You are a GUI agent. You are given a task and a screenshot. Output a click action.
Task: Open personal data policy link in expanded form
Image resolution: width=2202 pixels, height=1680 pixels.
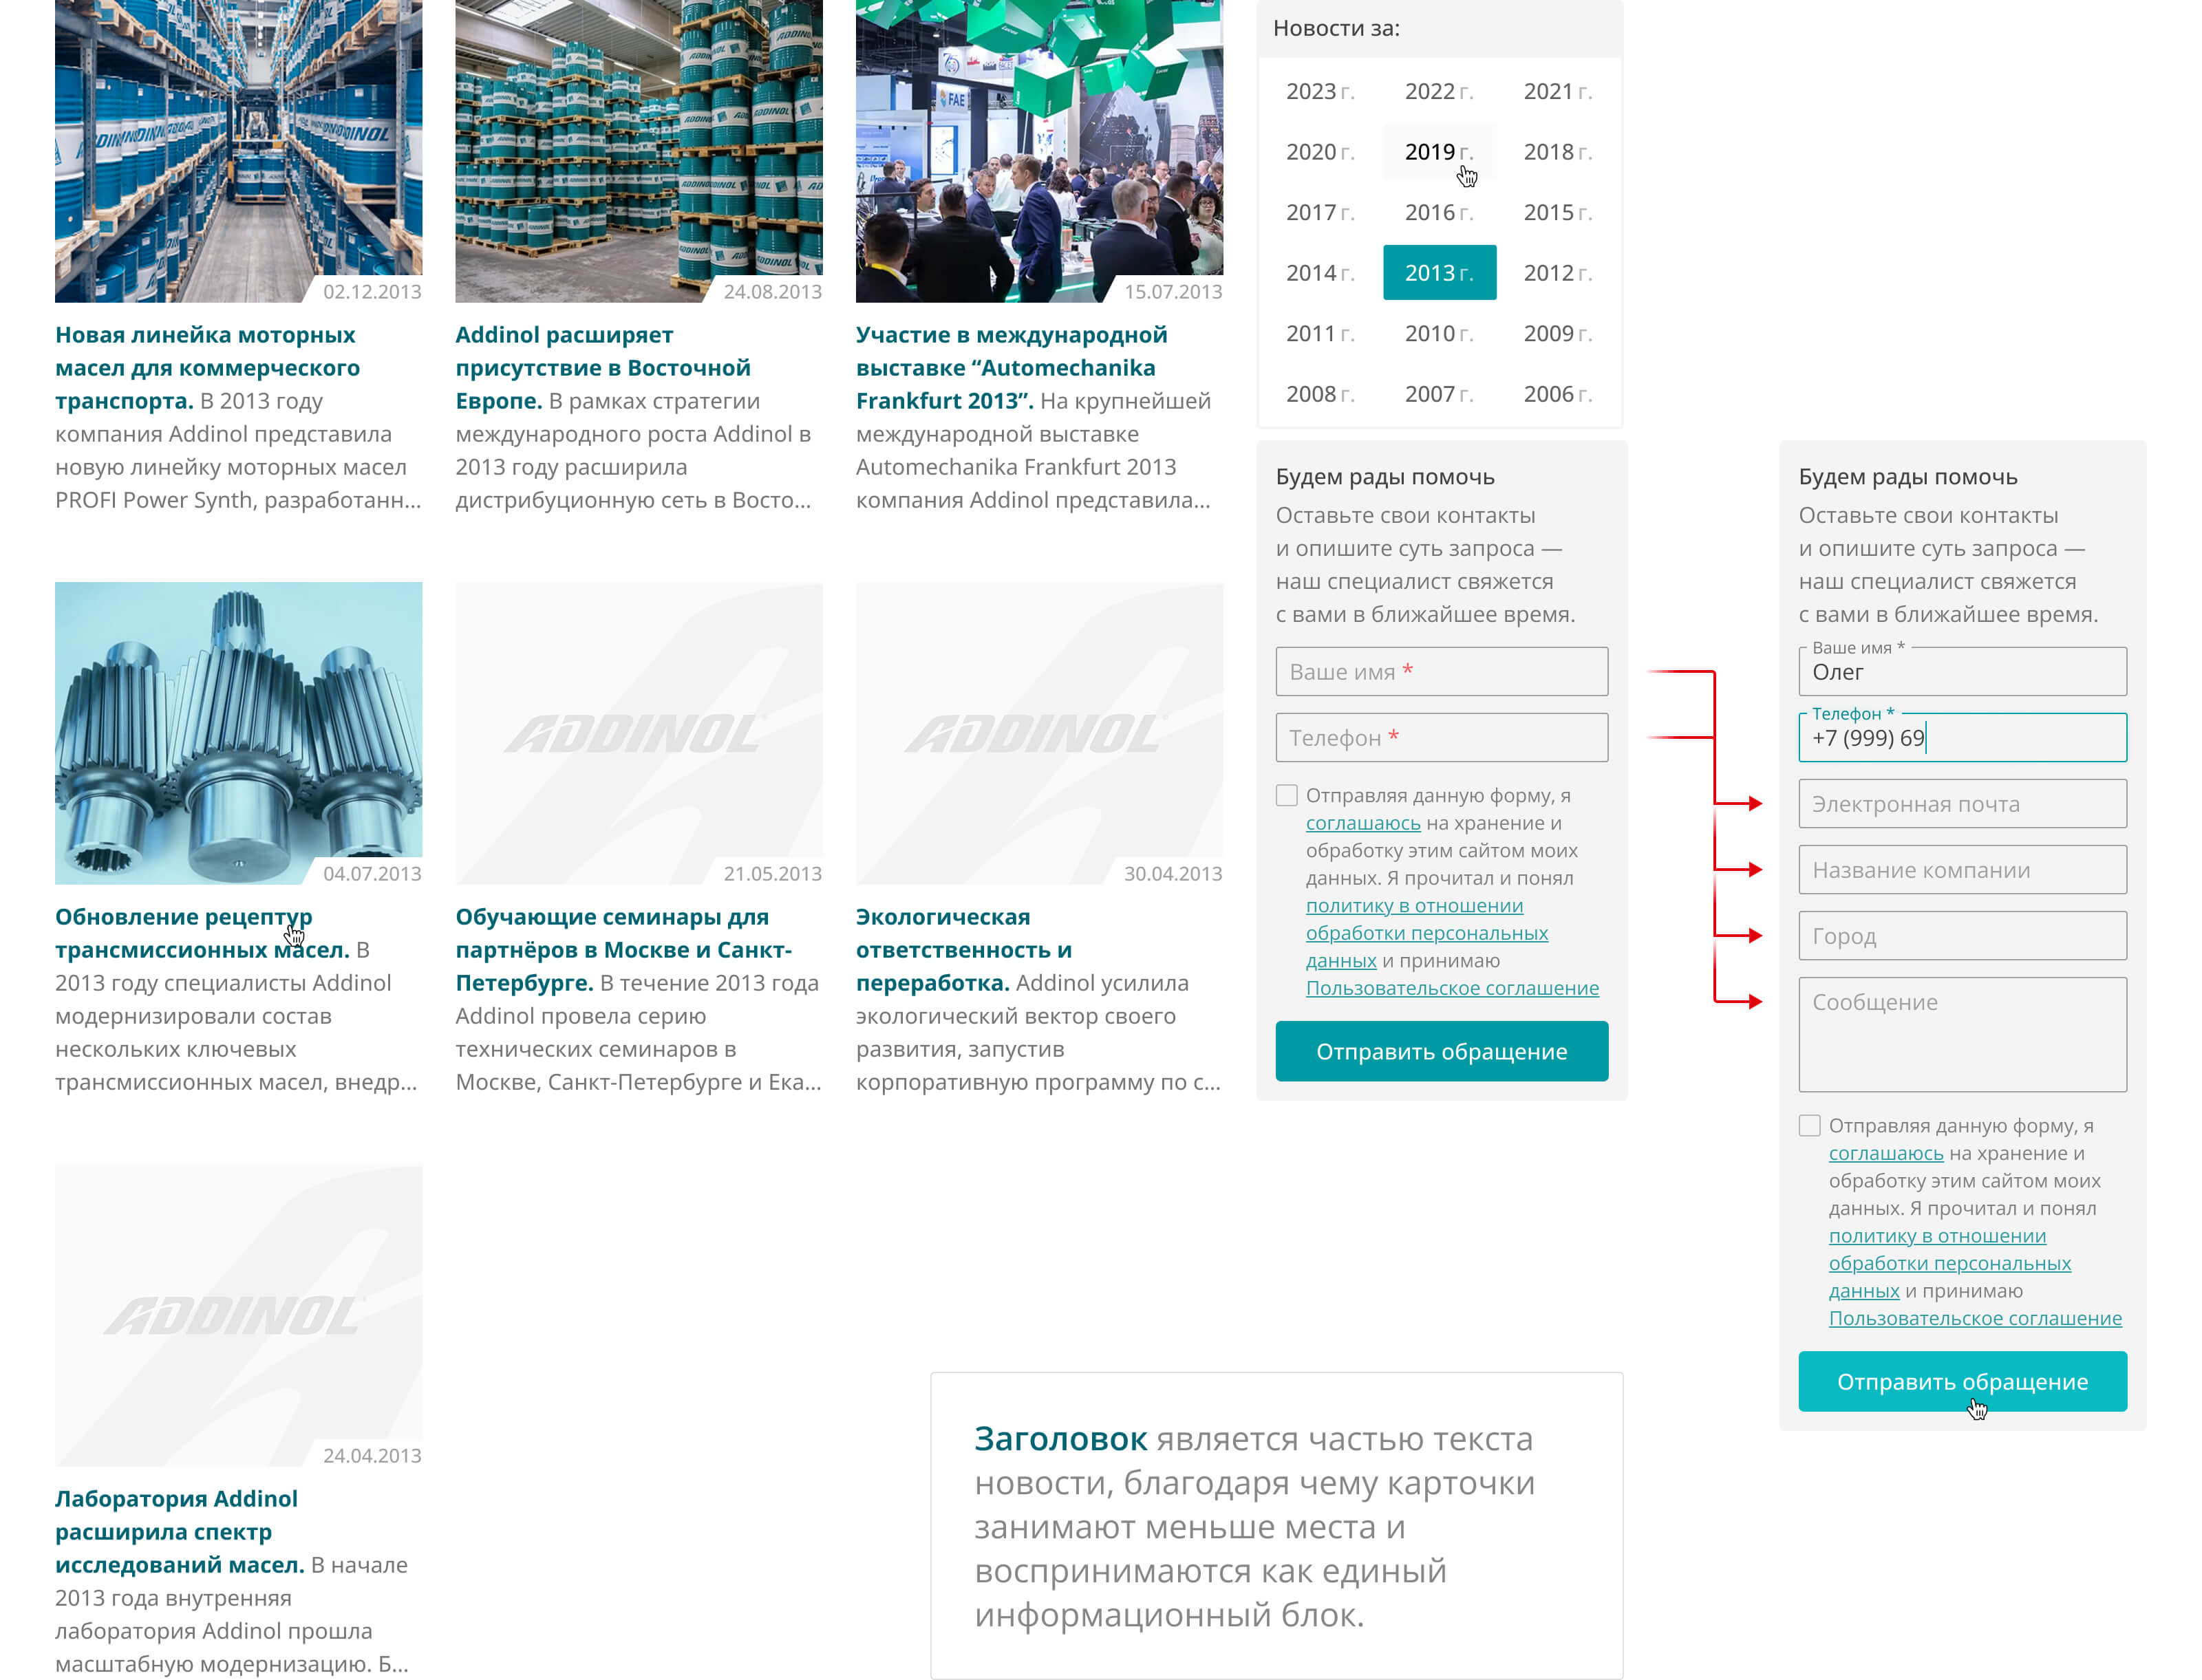1949,1263
